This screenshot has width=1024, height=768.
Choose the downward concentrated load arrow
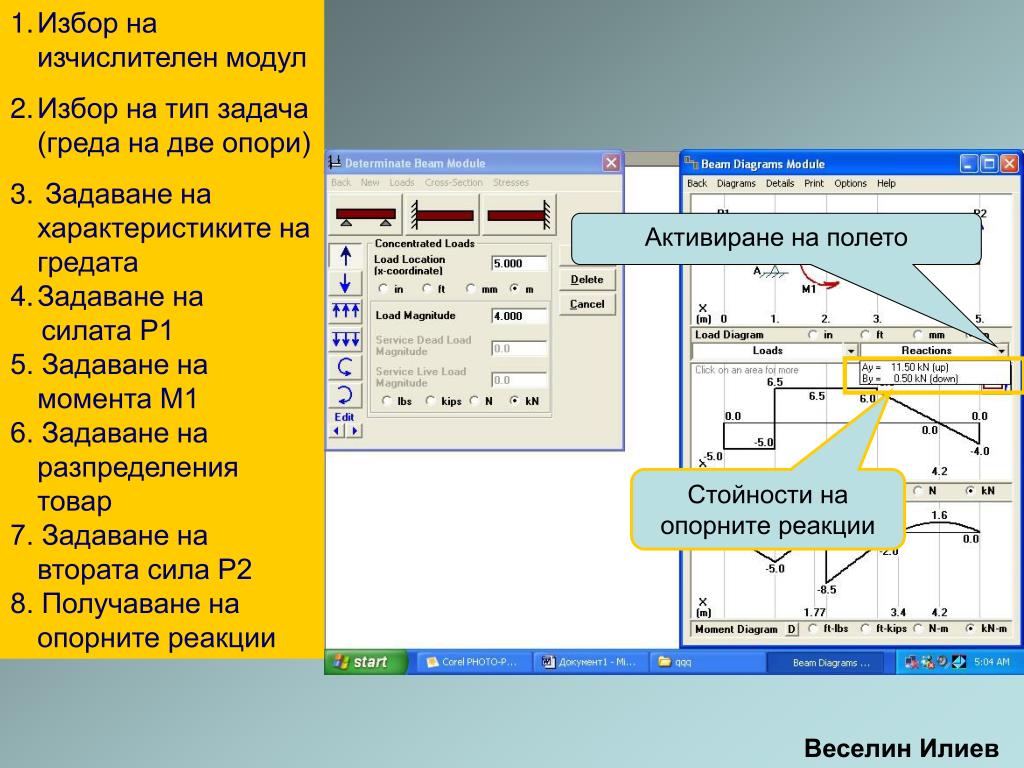[345, 283]
